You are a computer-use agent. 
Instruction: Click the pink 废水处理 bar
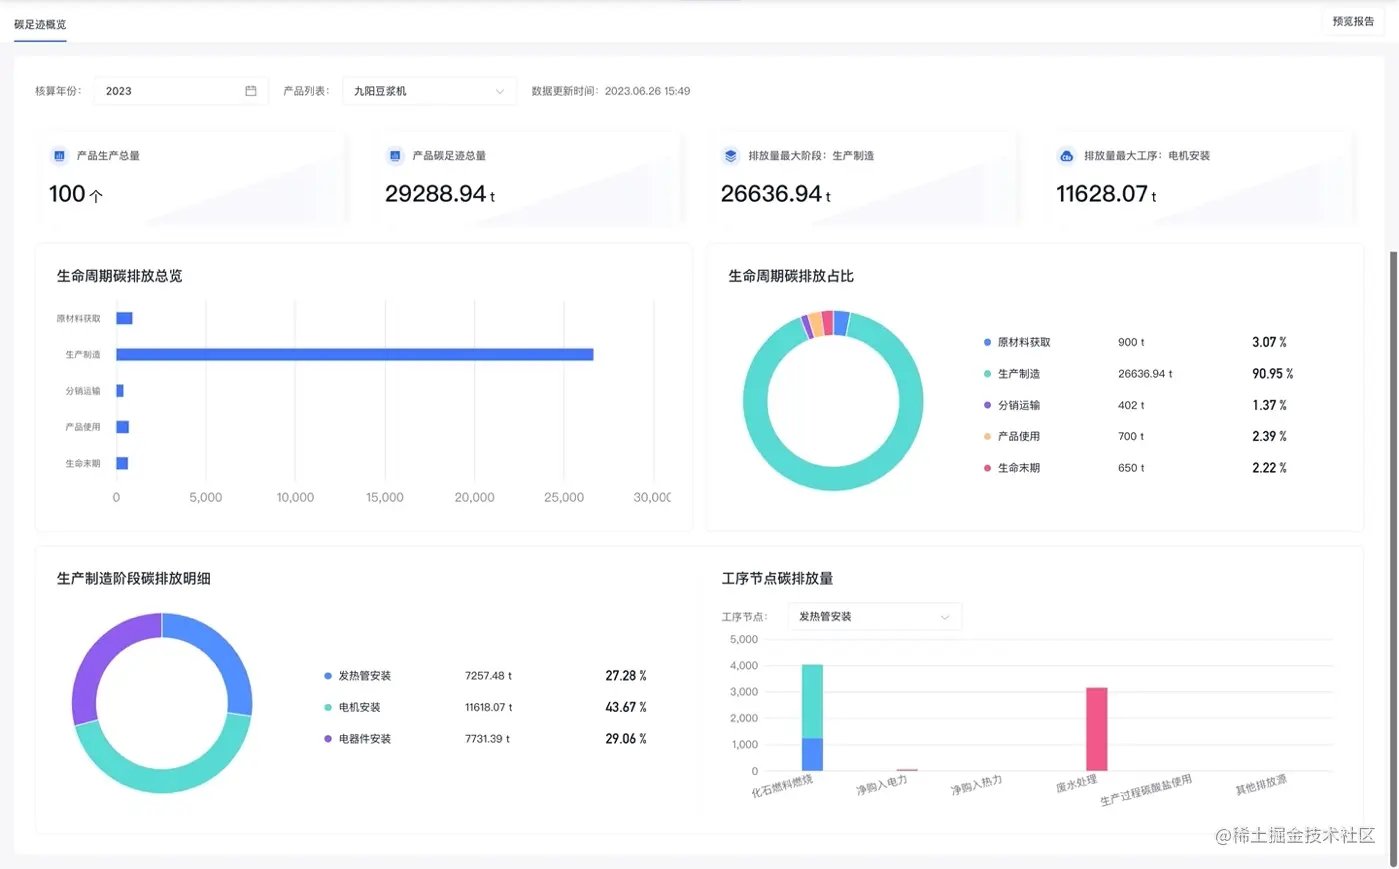click(x=1097, y=729)
